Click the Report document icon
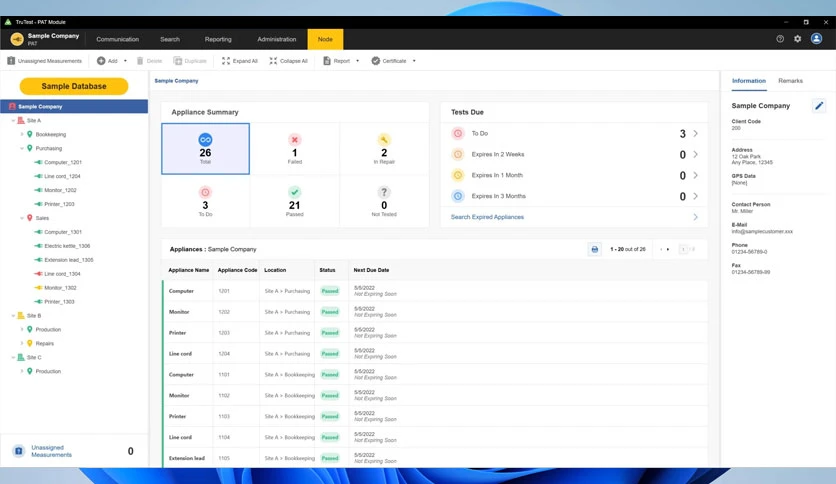This screenshot has width=836, height=484. tap(327, 61)
